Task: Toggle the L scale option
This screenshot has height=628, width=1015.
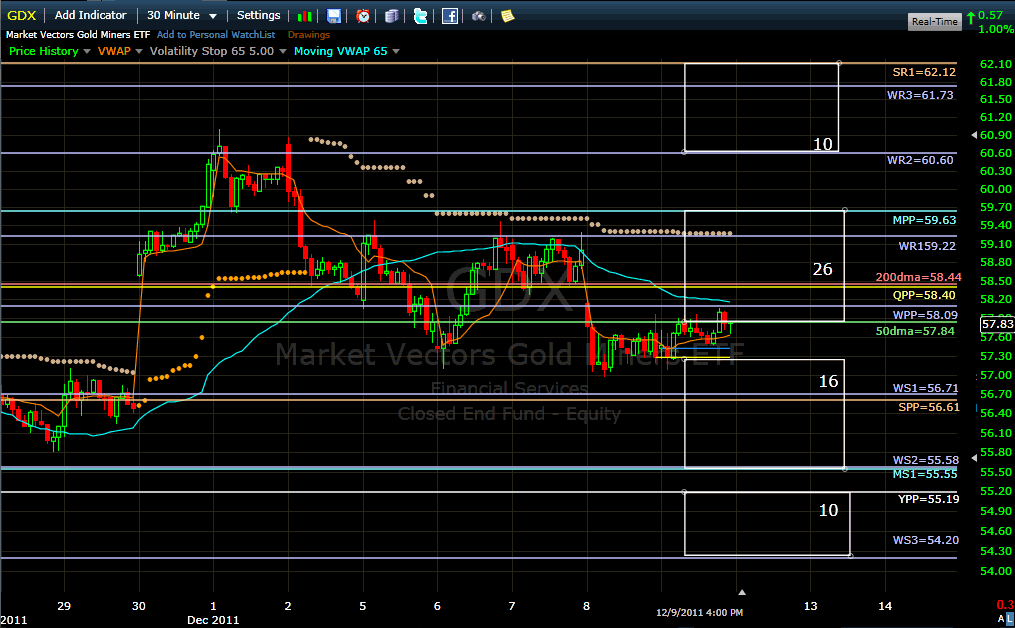Action: [x=1010, y=620]
